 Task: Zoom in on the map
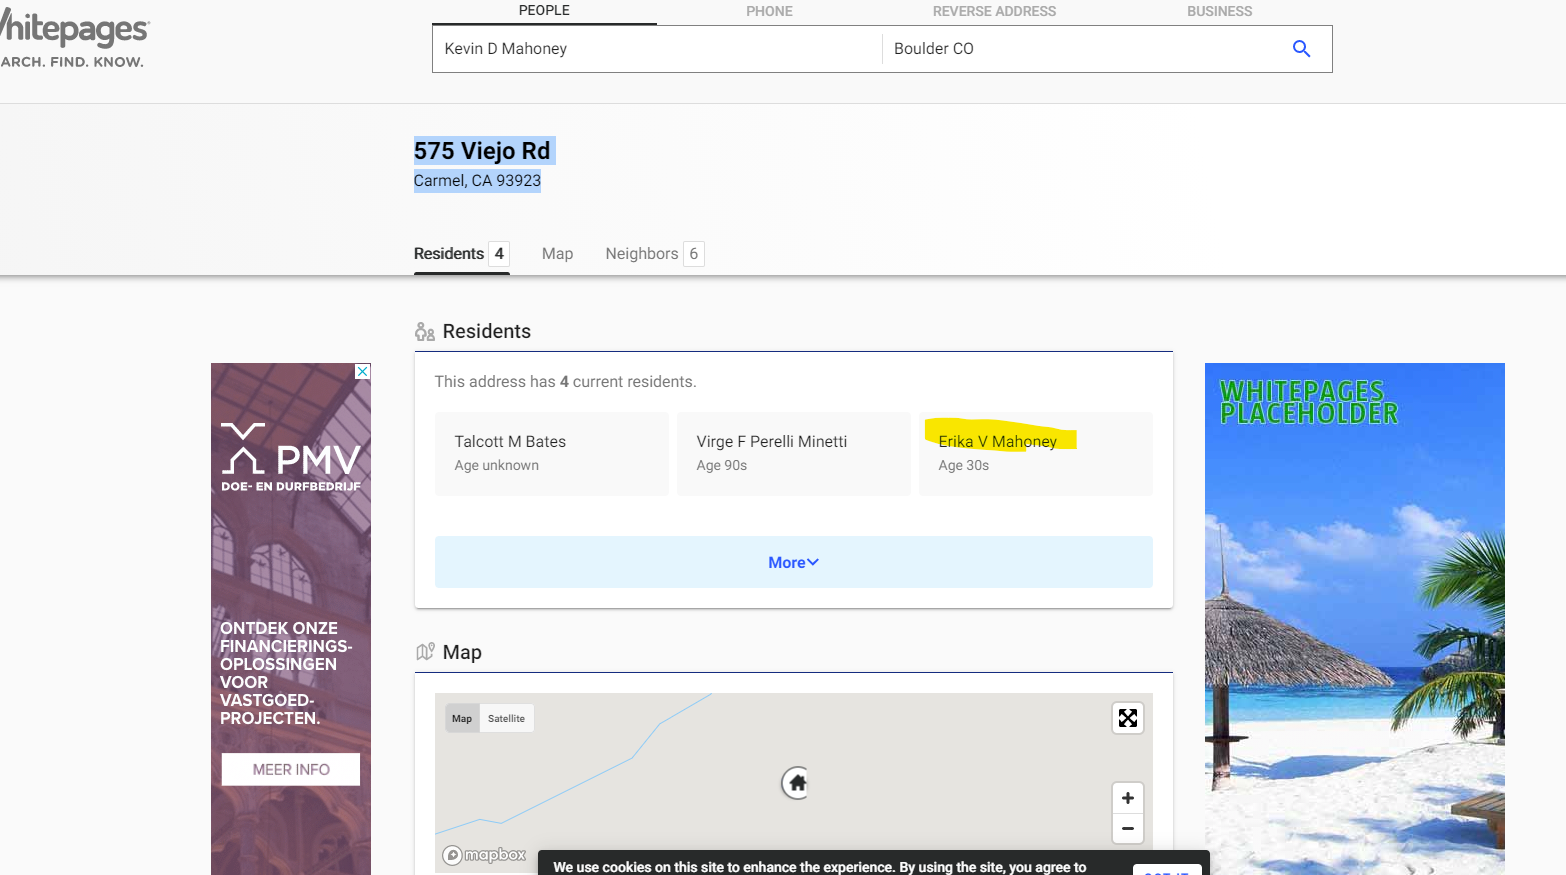(1128, 798)
